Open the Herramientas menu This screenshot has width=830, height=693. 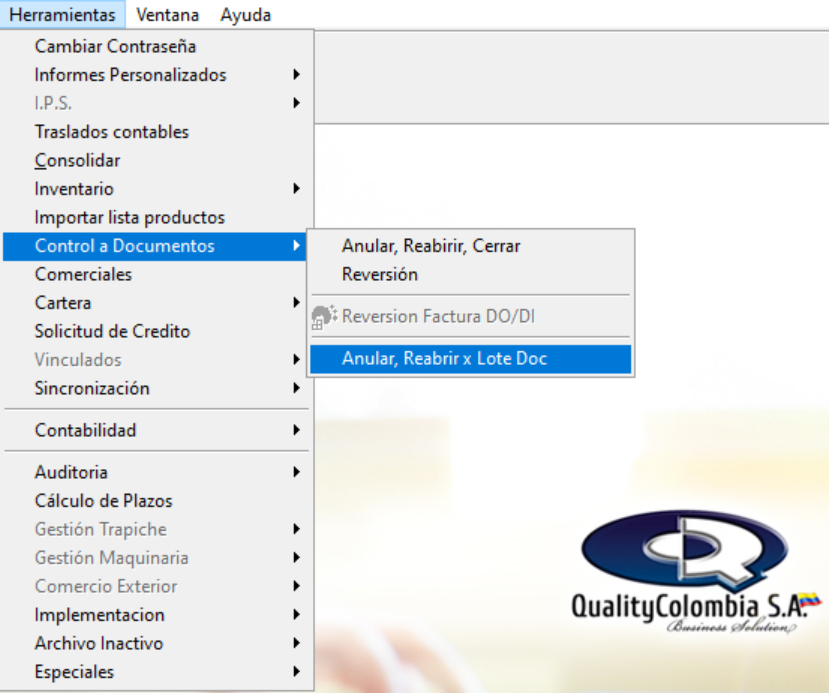[62, 14]
